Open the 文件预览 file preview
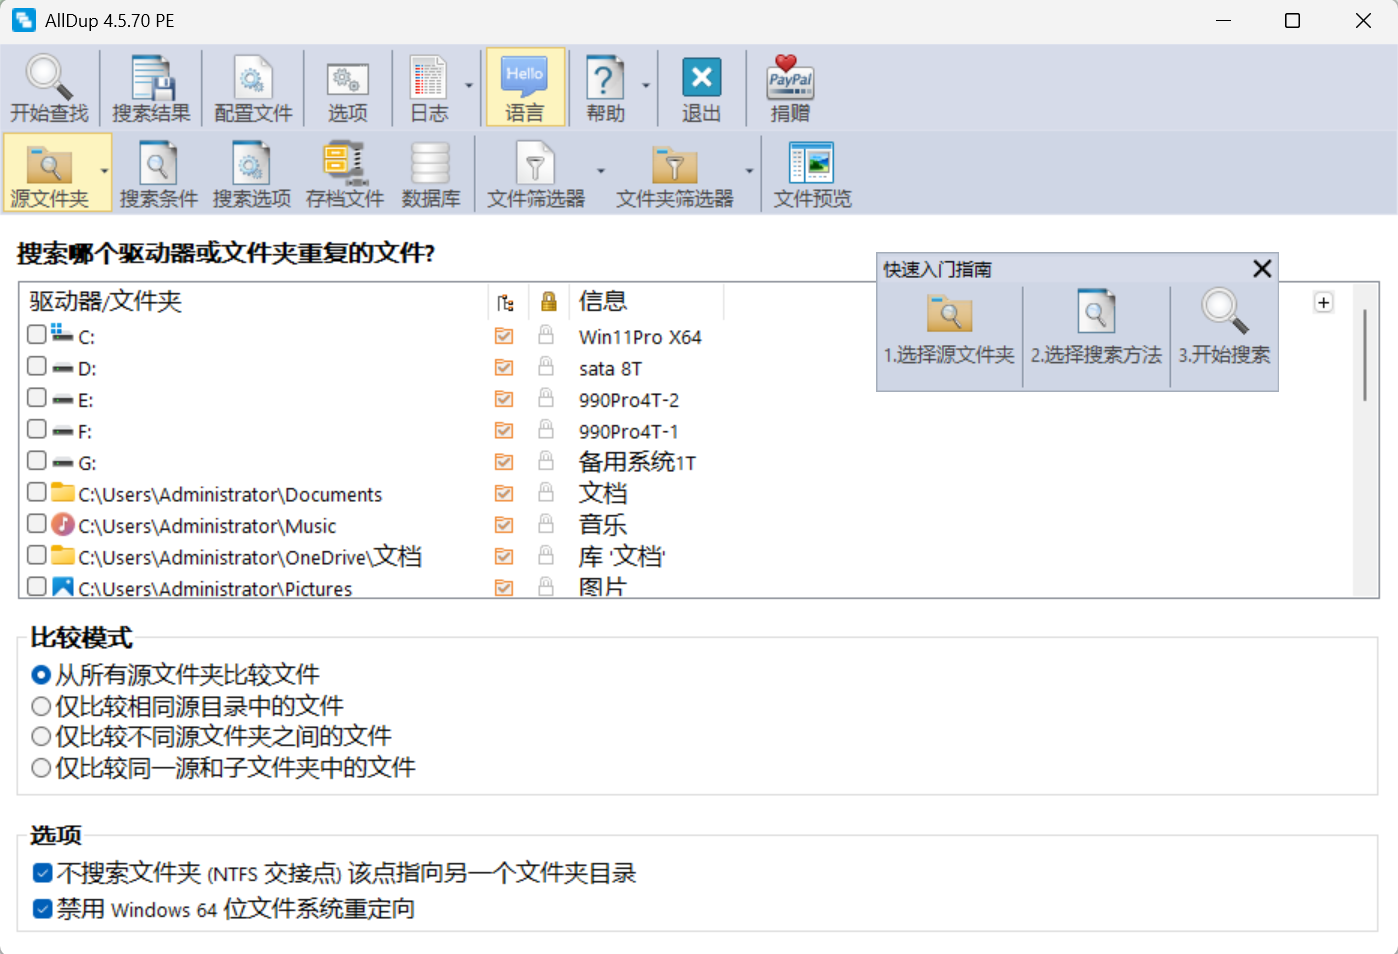The height and width of the screenshot is (954, 1398). coord(811,173)
